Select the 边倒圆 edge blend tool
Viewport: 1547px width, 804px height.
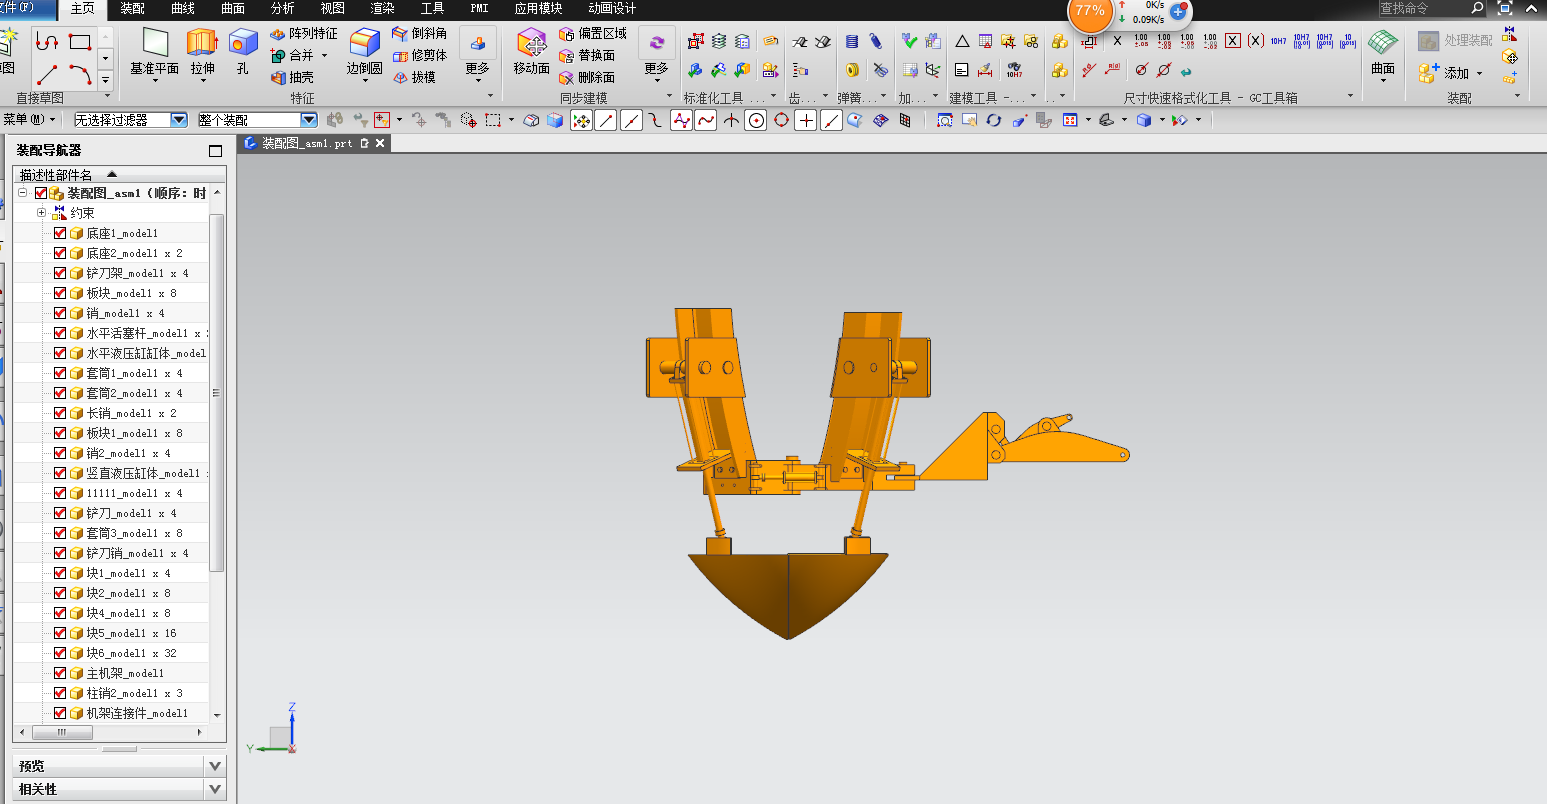(364, 42)
